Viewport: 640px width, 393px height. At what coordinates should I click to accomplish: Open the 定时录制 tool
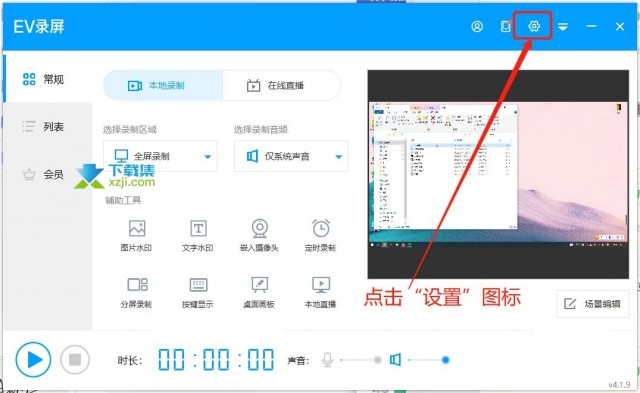pos(320,235)
